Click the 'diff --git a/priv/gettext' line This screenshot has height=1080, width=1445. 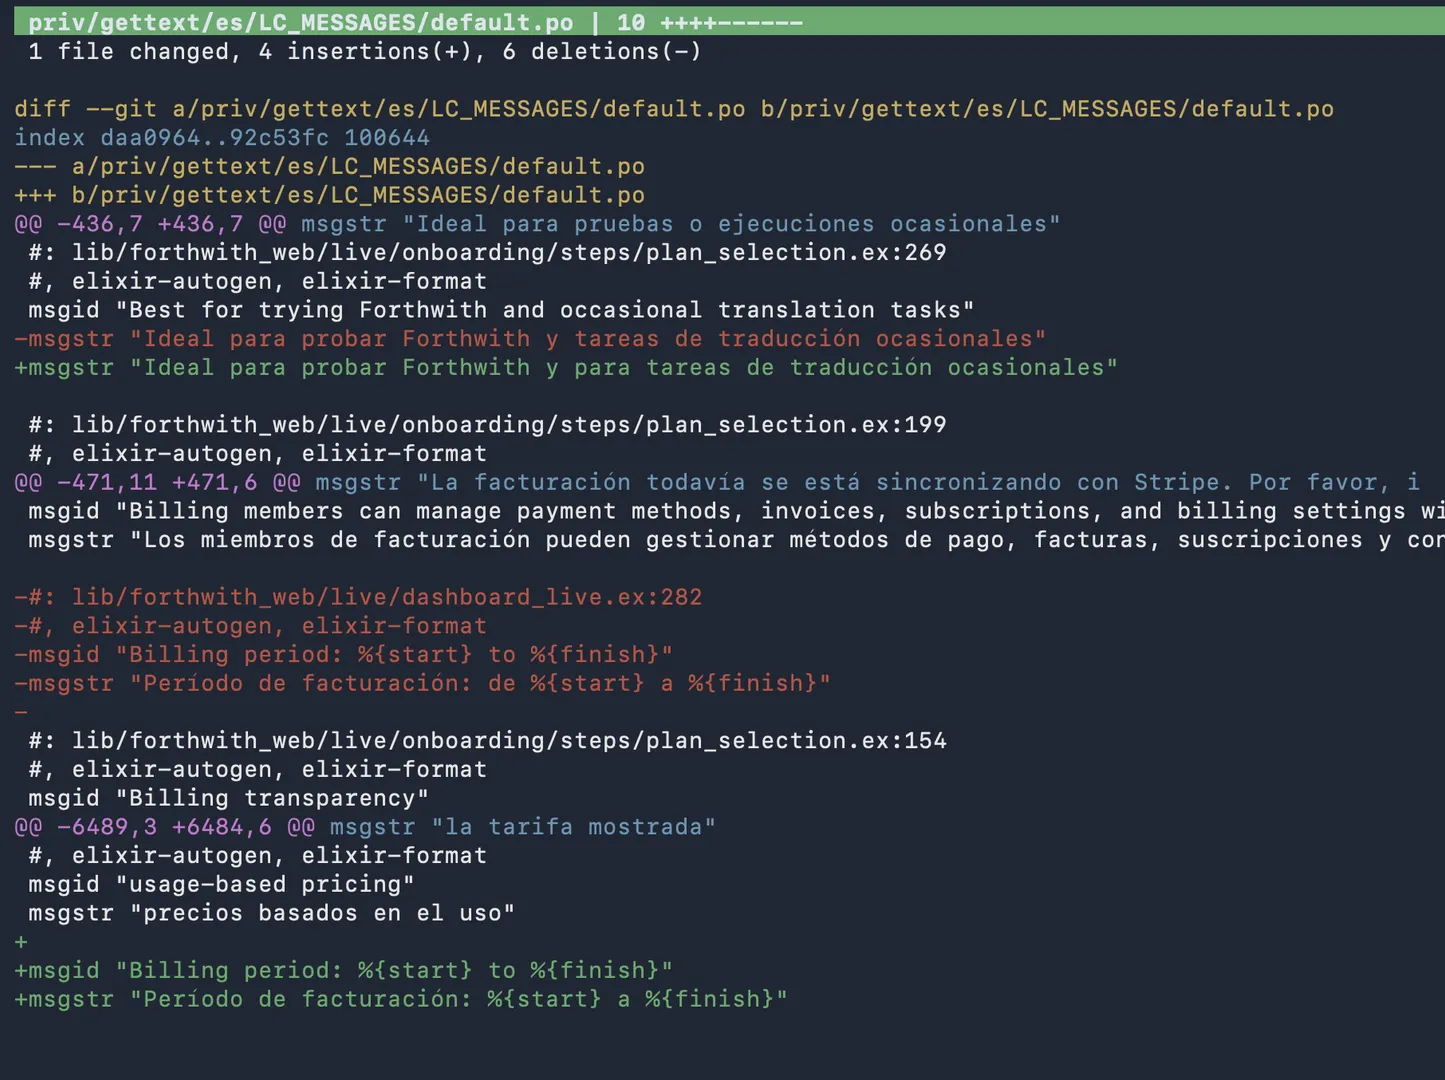674,109
